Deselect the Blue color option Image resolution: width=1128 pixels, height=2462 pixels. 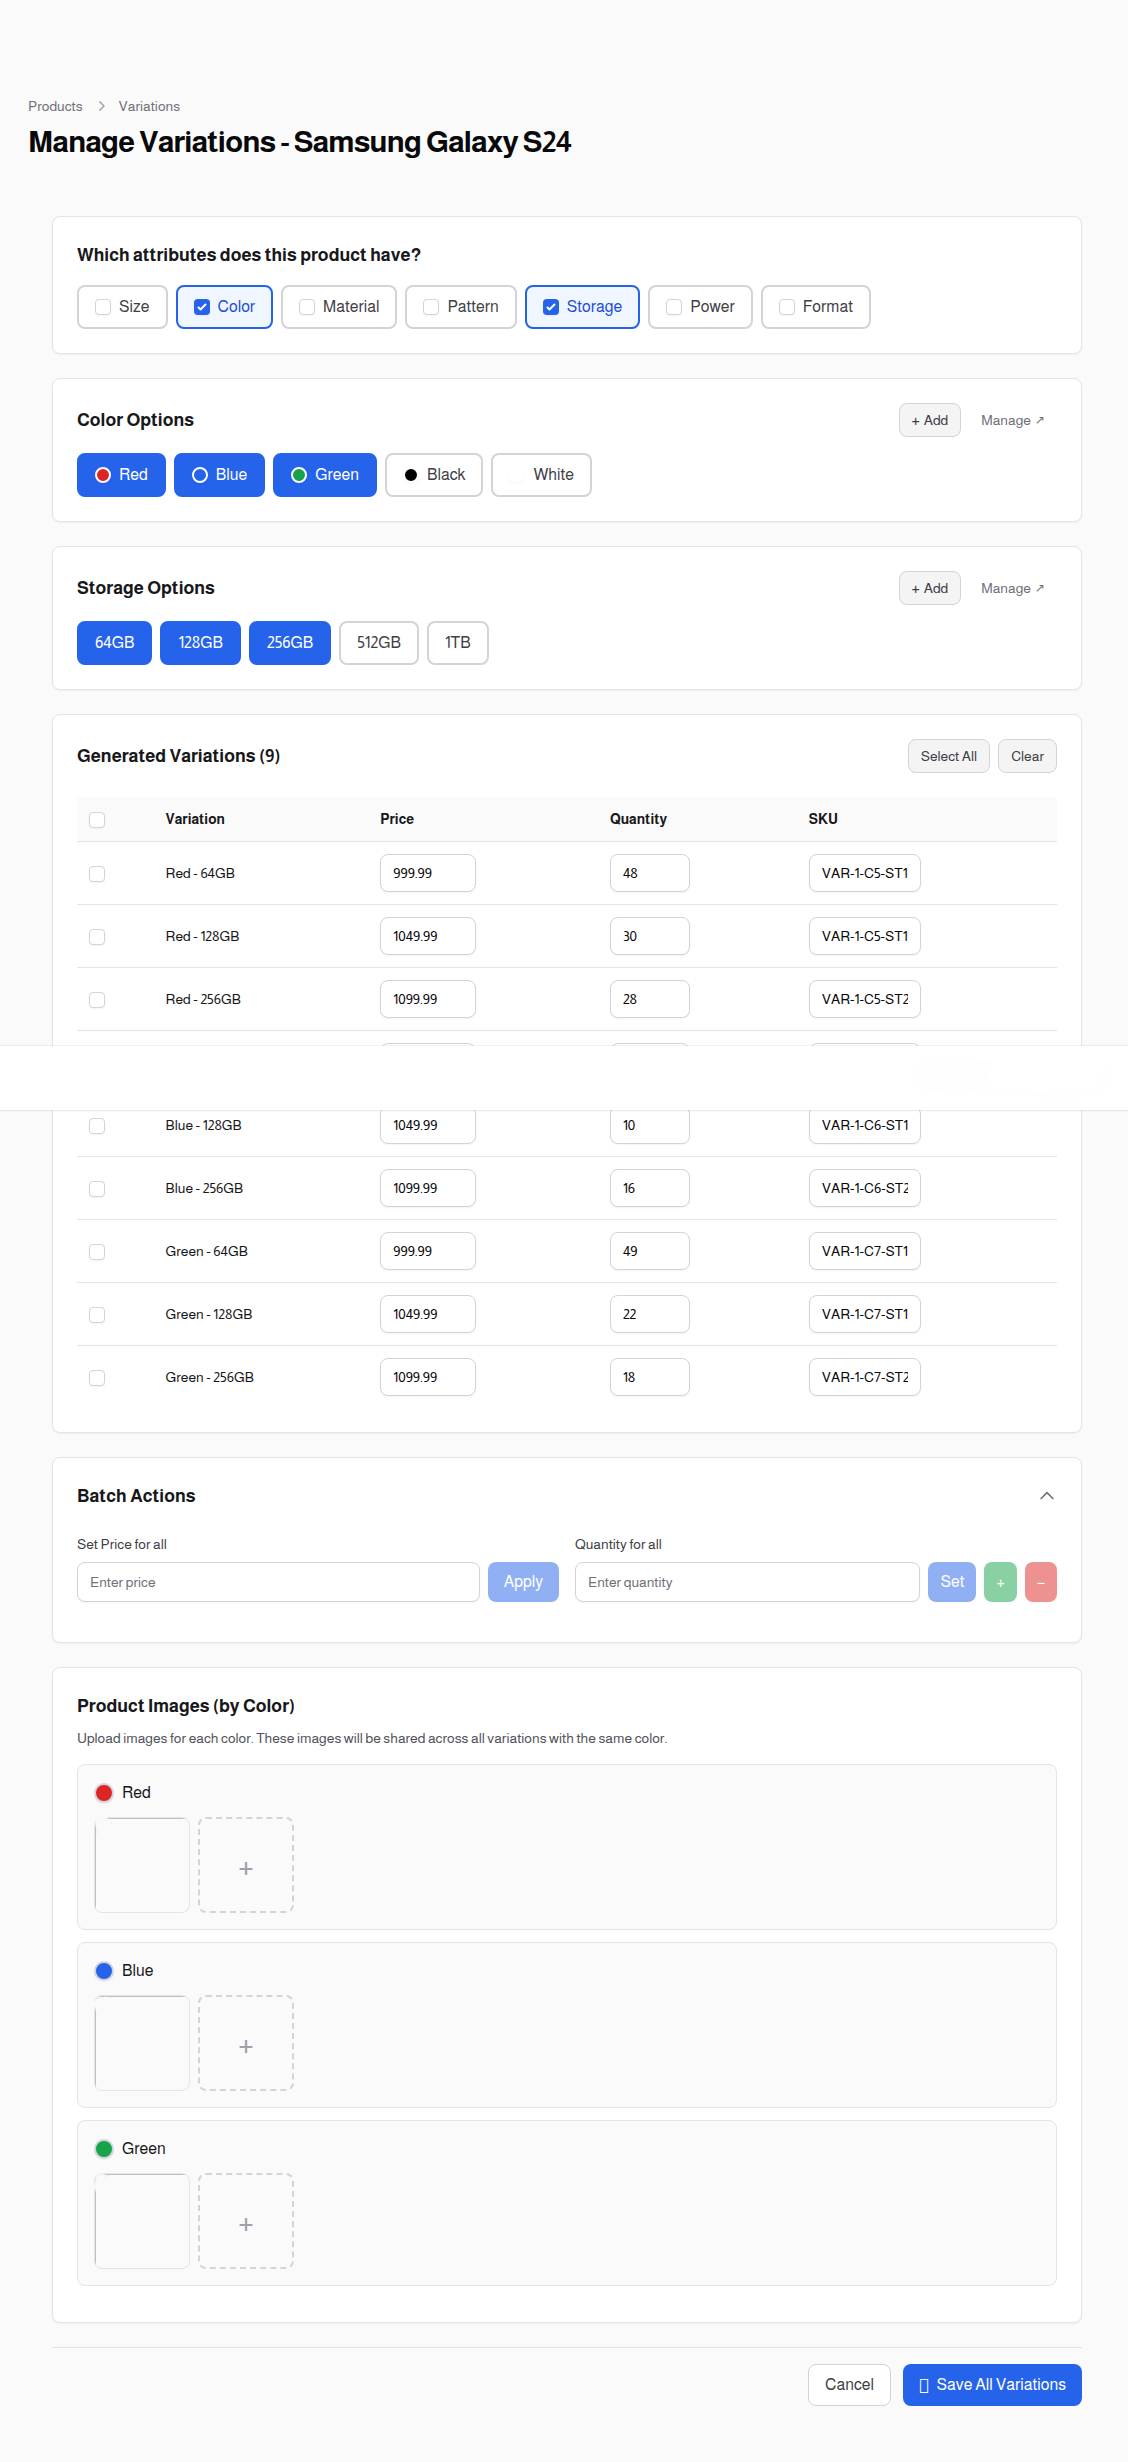[x=219, y=475]
